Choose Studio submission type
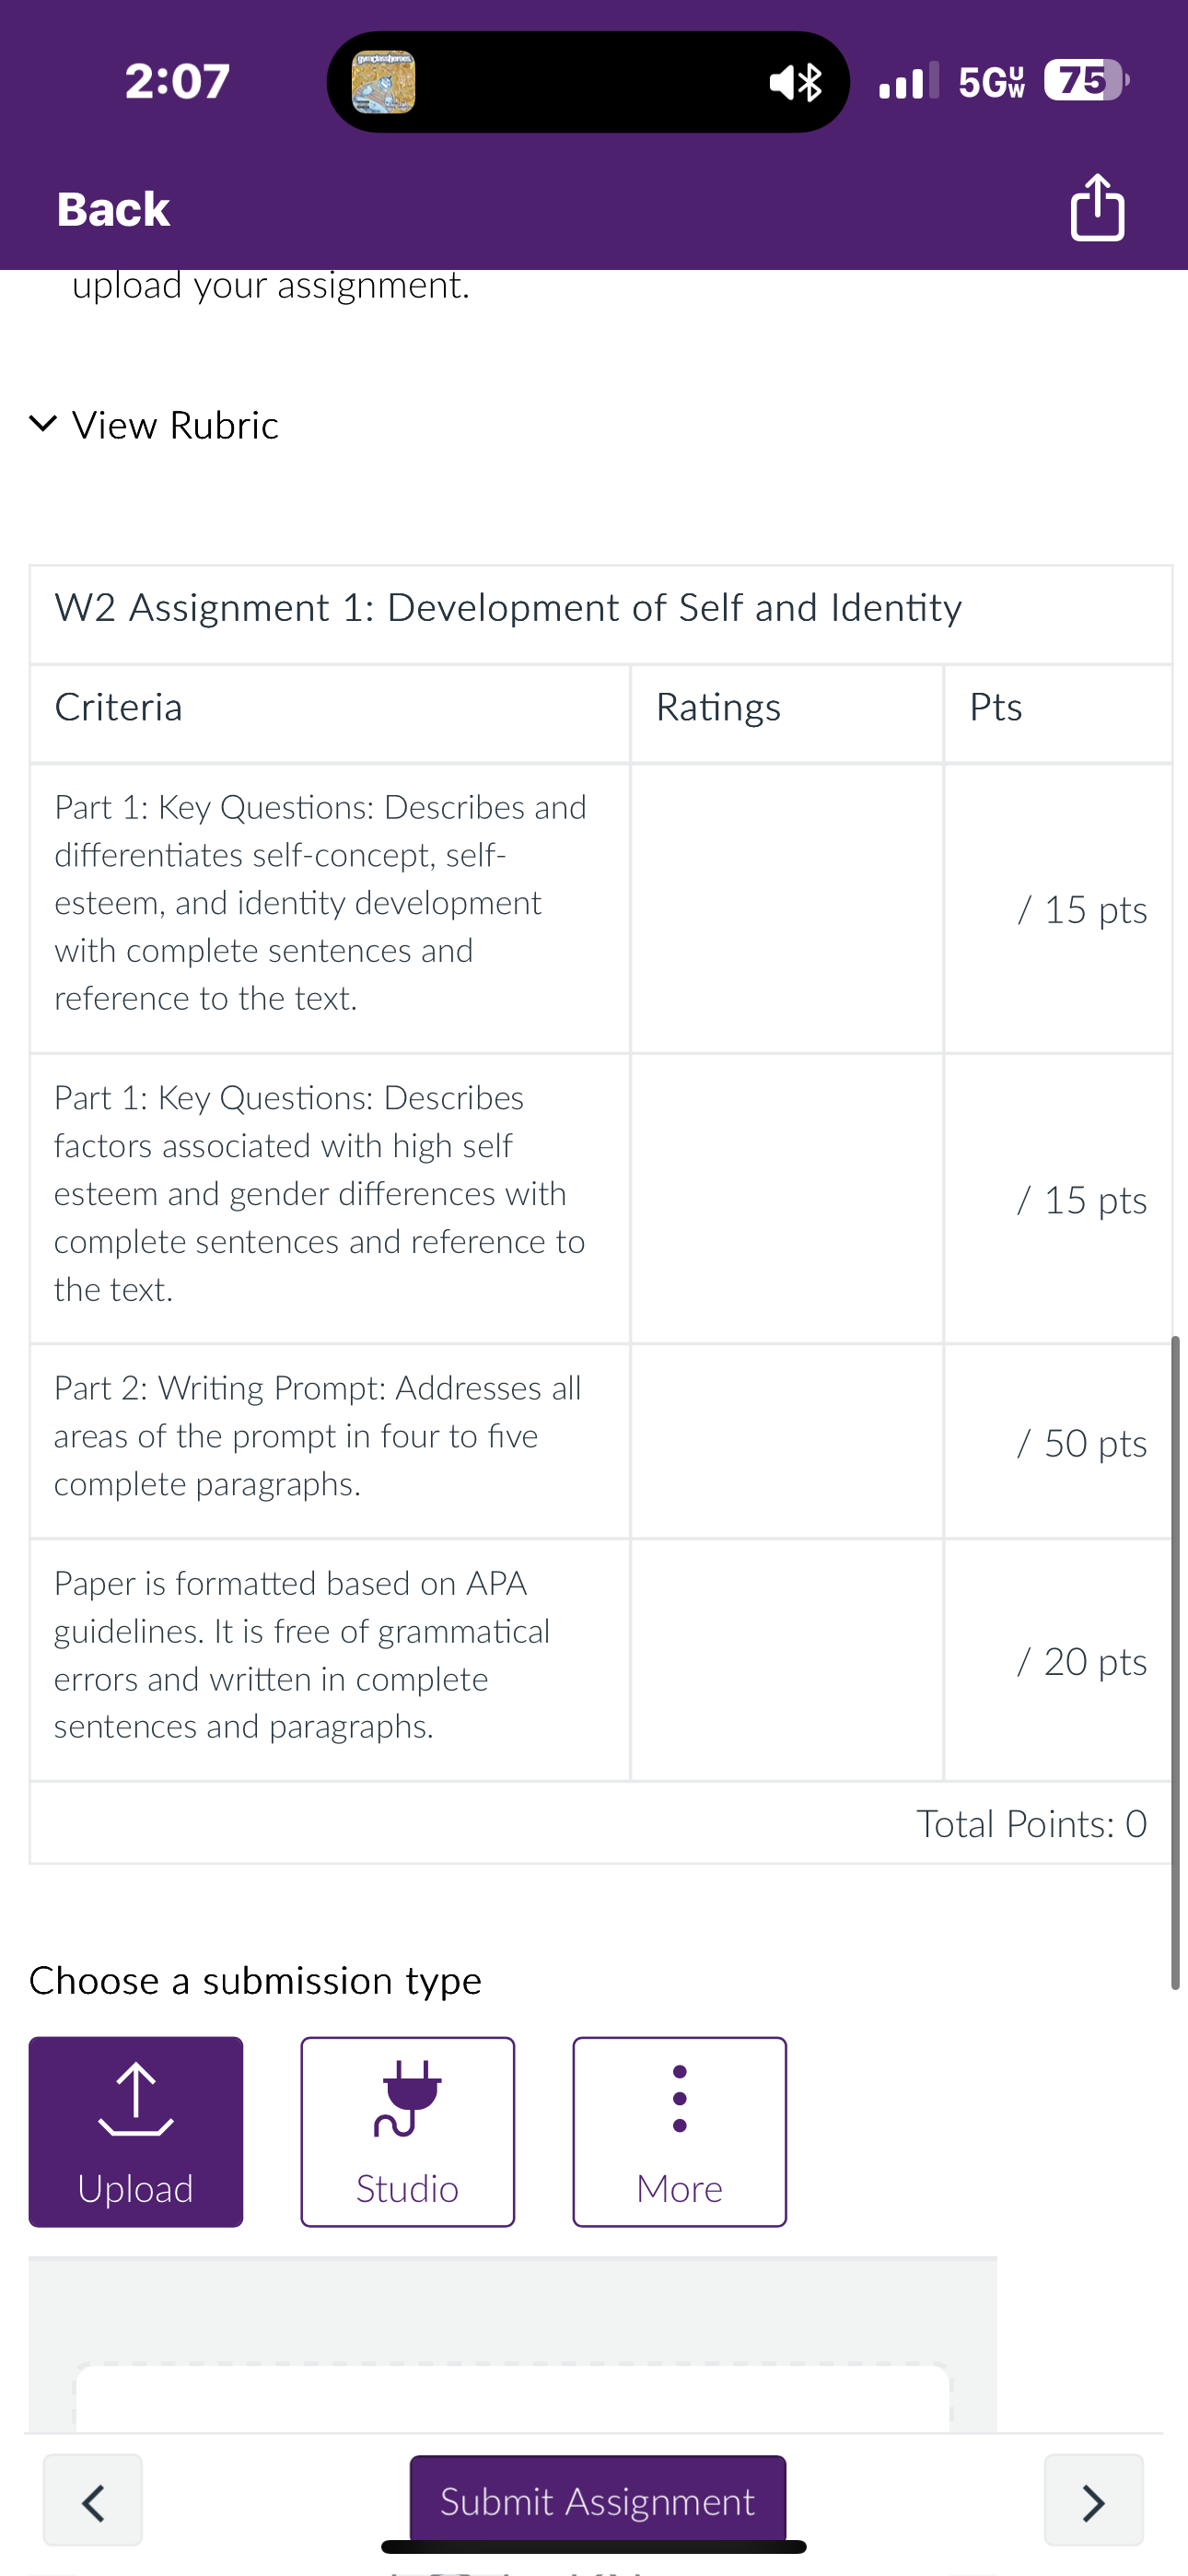The height and width of the screenshot is (2576, 1188). point(408,2131)
